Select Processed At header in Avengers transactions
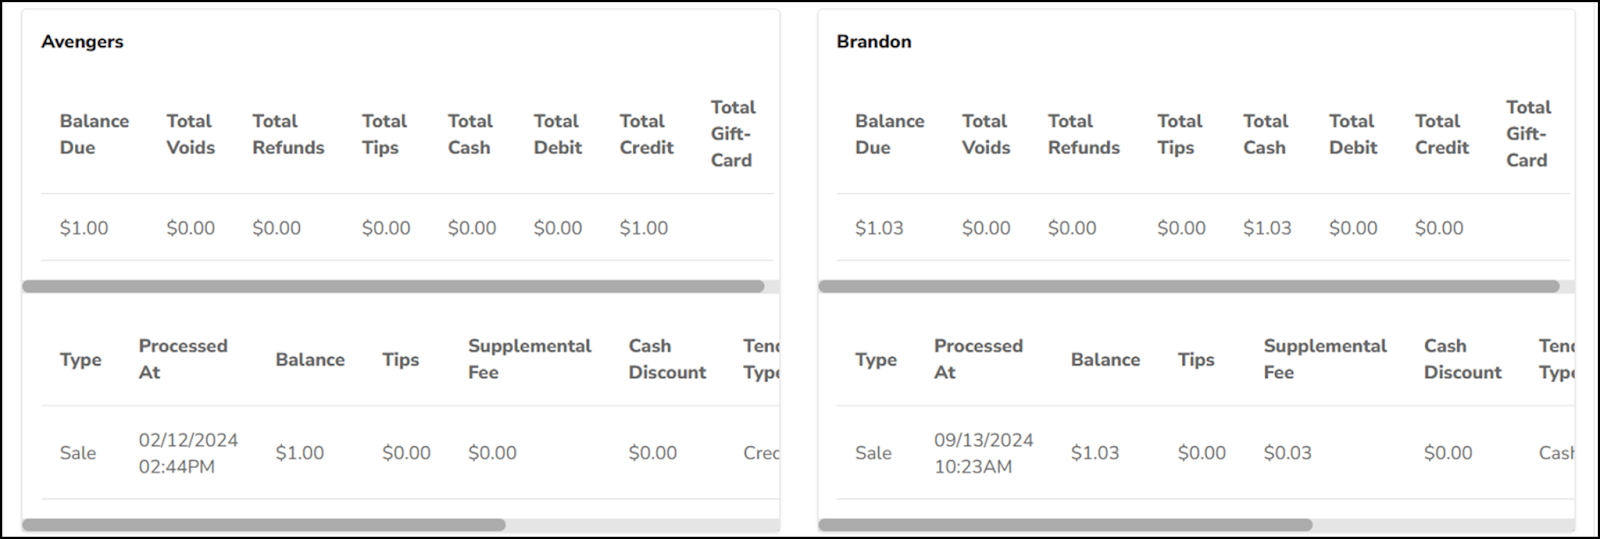The image size is (1600, 539). (183, 359)
